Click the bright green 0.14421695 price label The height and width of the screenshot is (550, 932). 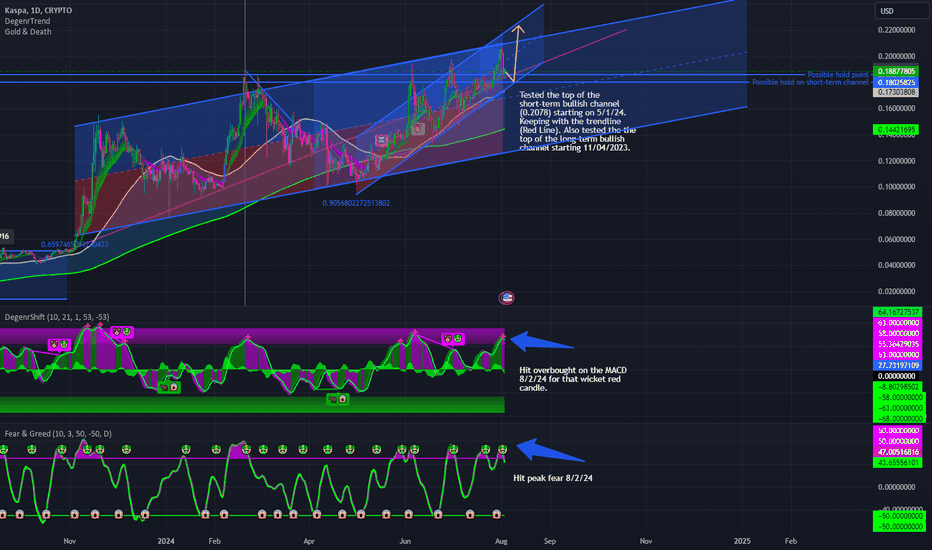tap(896, 129)
